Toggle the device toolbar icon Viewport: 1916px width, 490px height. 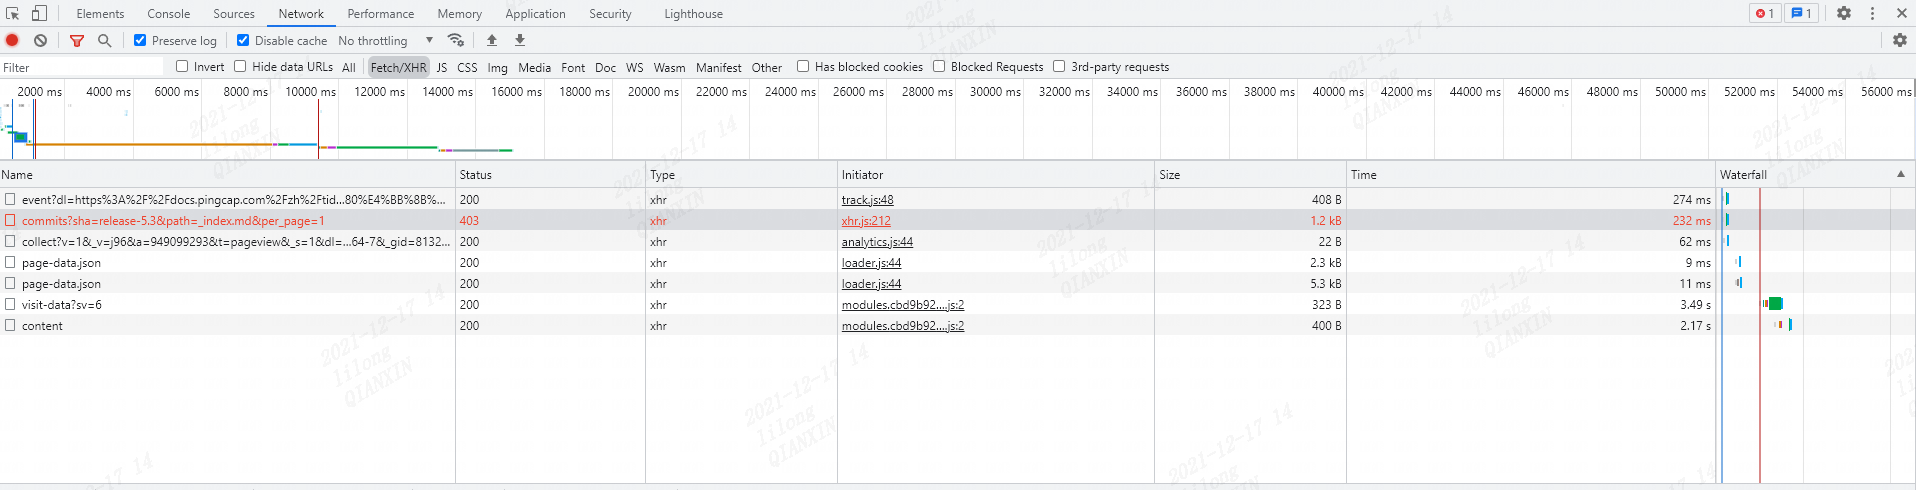coord(39,14)
